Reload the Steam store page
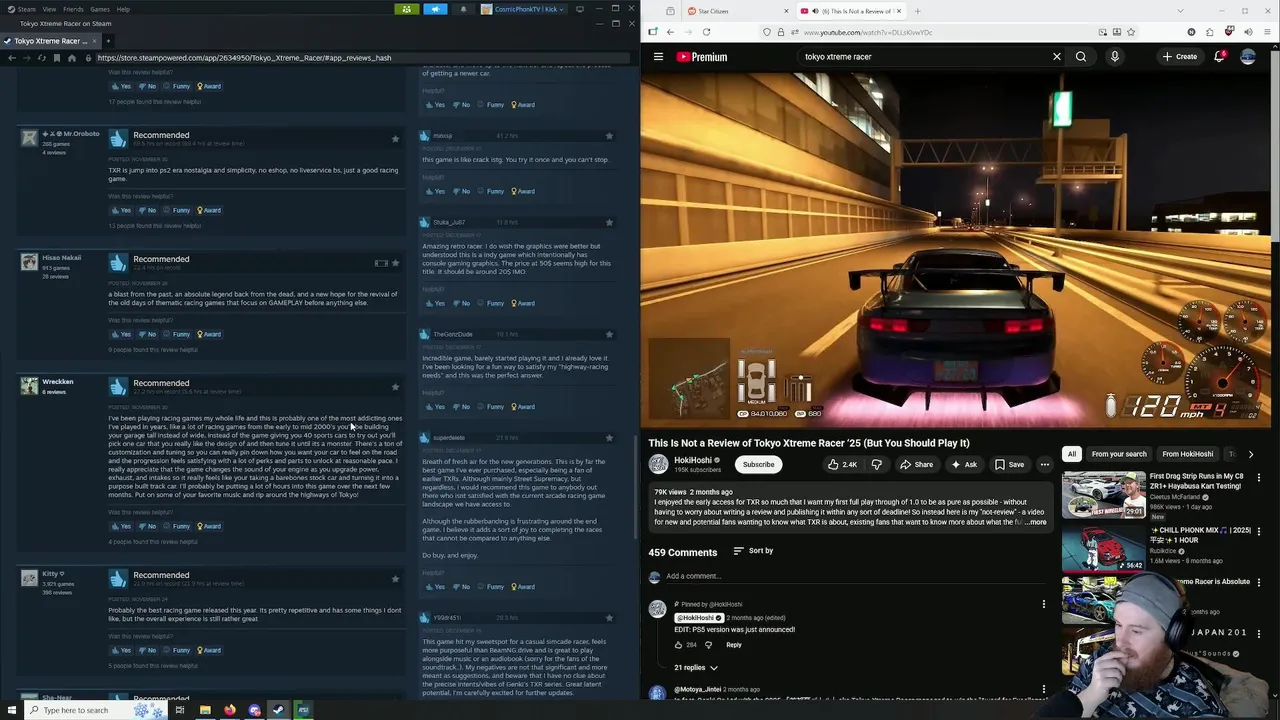1280x720 pixels. 42,58
